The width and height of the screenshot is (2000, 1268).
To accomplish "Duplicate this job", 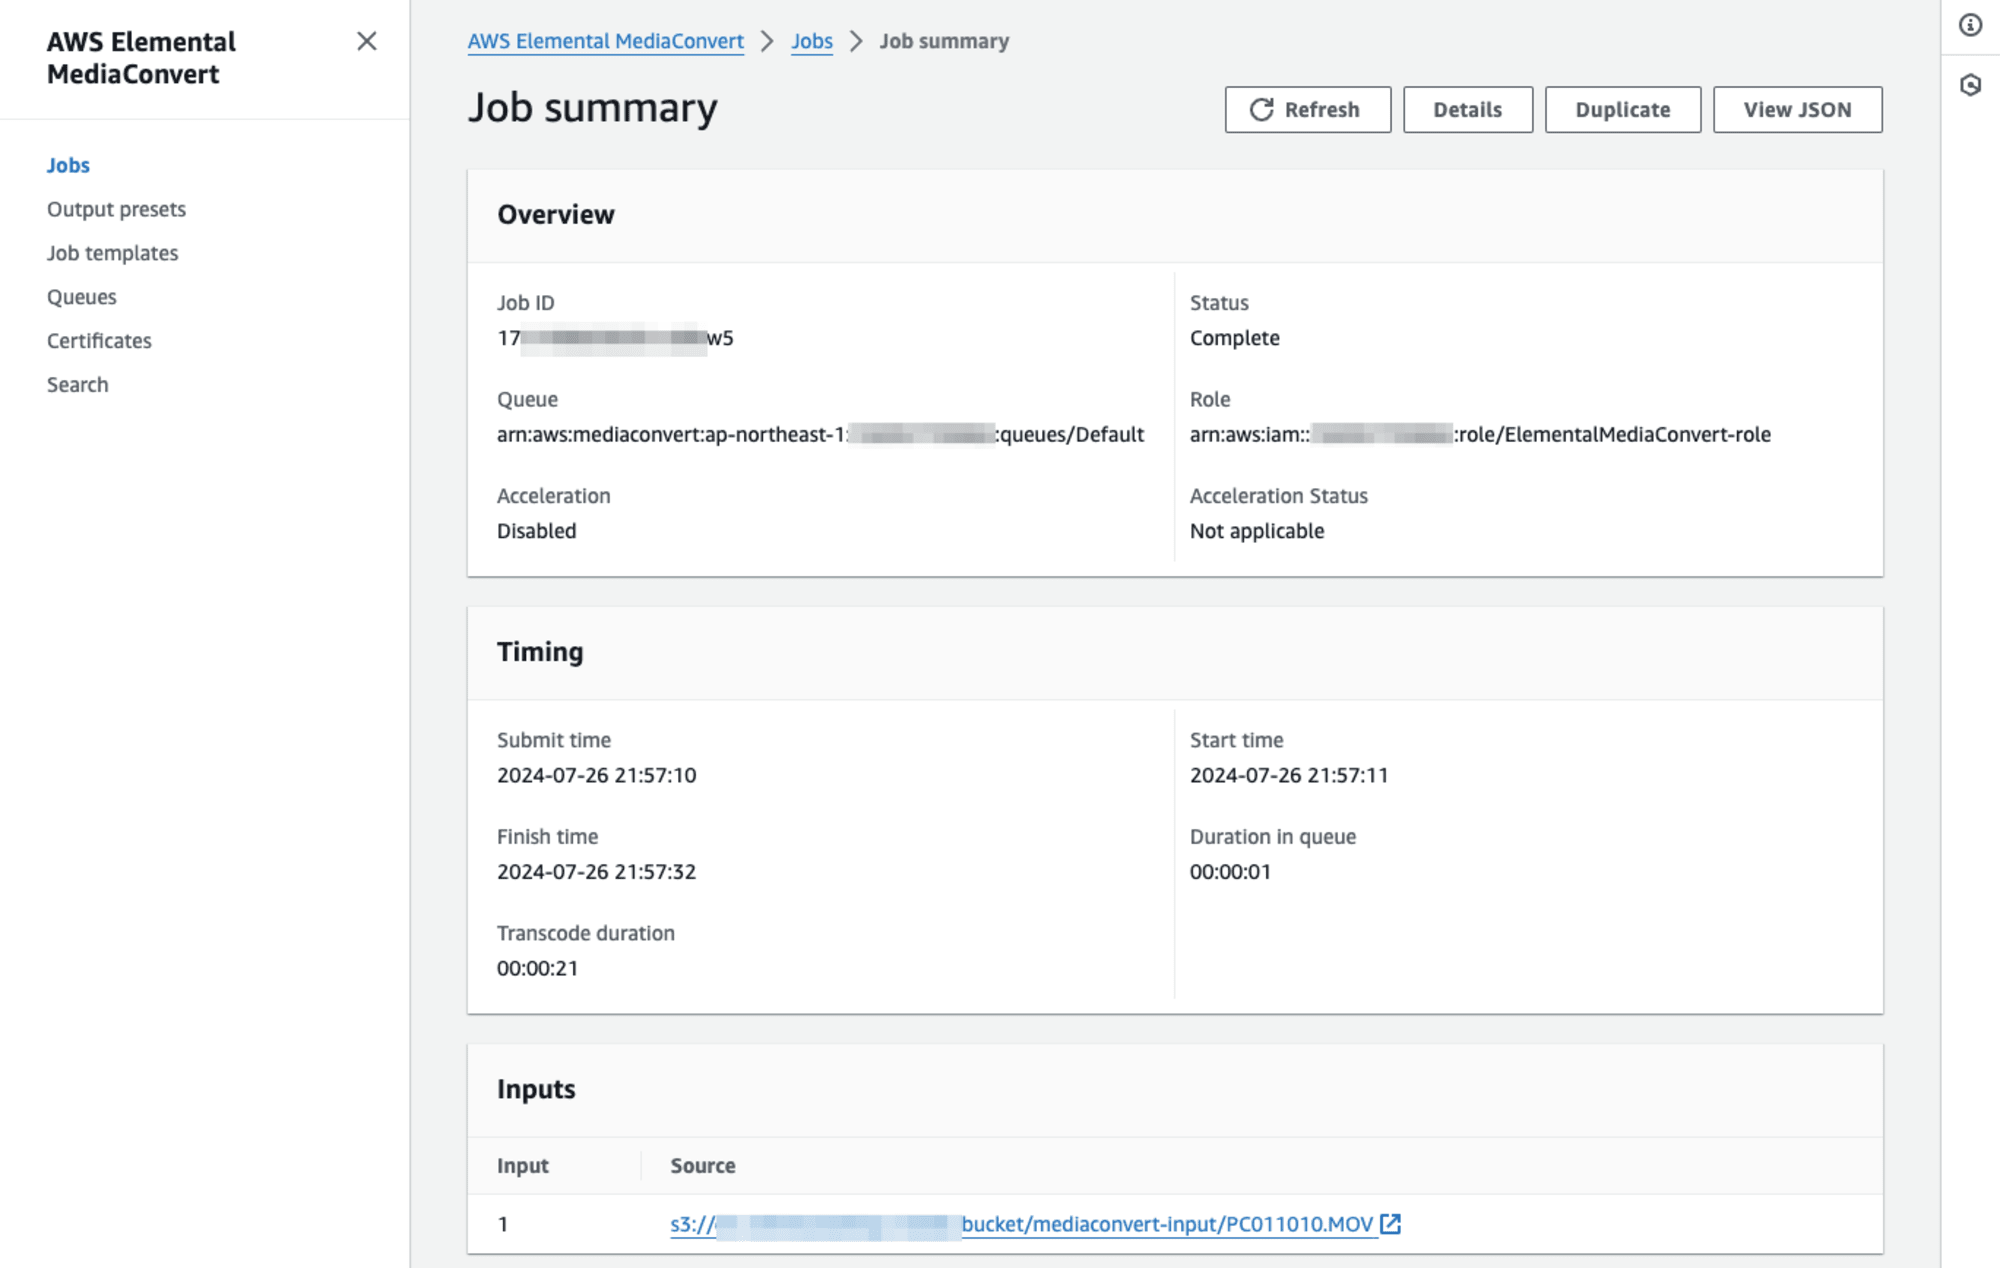I will pyautogui.click(x=1622, y=109).
